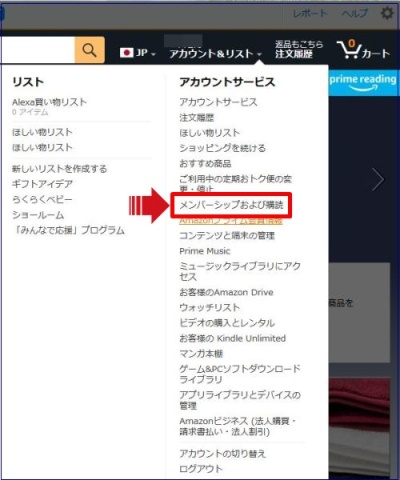Click the prime reading banner
The image size is (400, 480).
363,82
